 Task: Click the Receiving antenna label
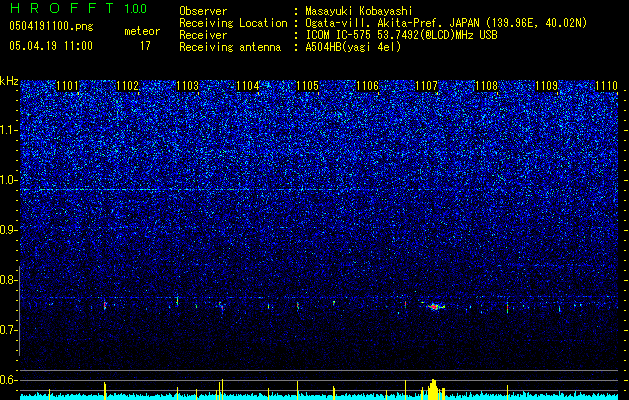pyautogui.click(x=230, y=47)
